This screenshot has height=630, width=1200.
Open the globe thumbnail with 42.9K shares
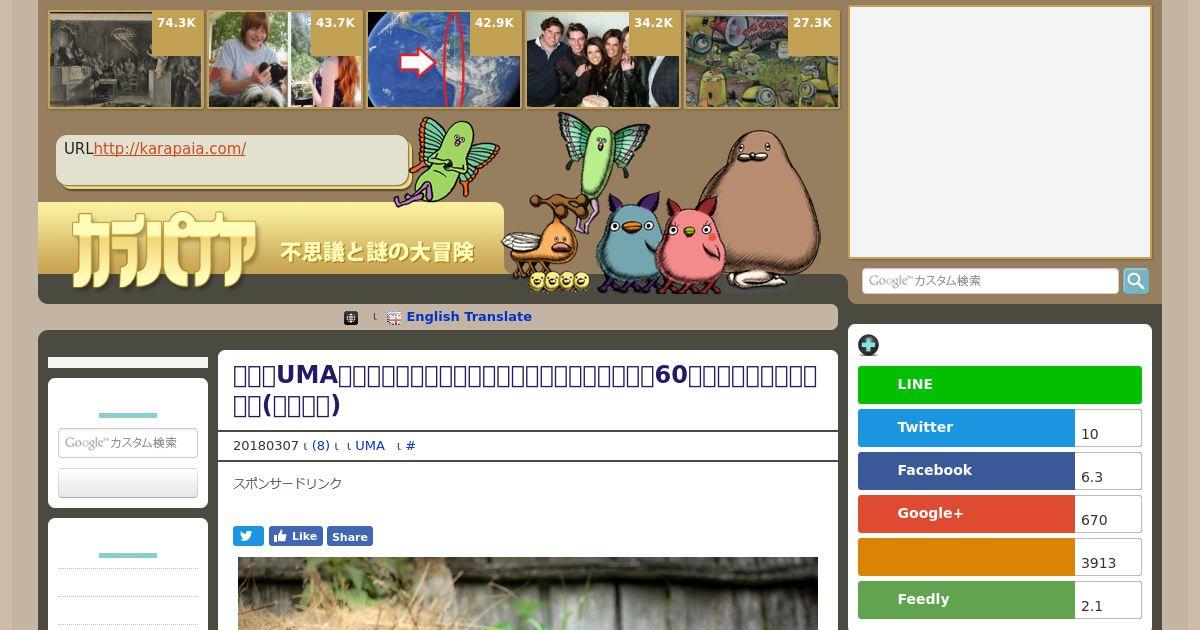444,59
